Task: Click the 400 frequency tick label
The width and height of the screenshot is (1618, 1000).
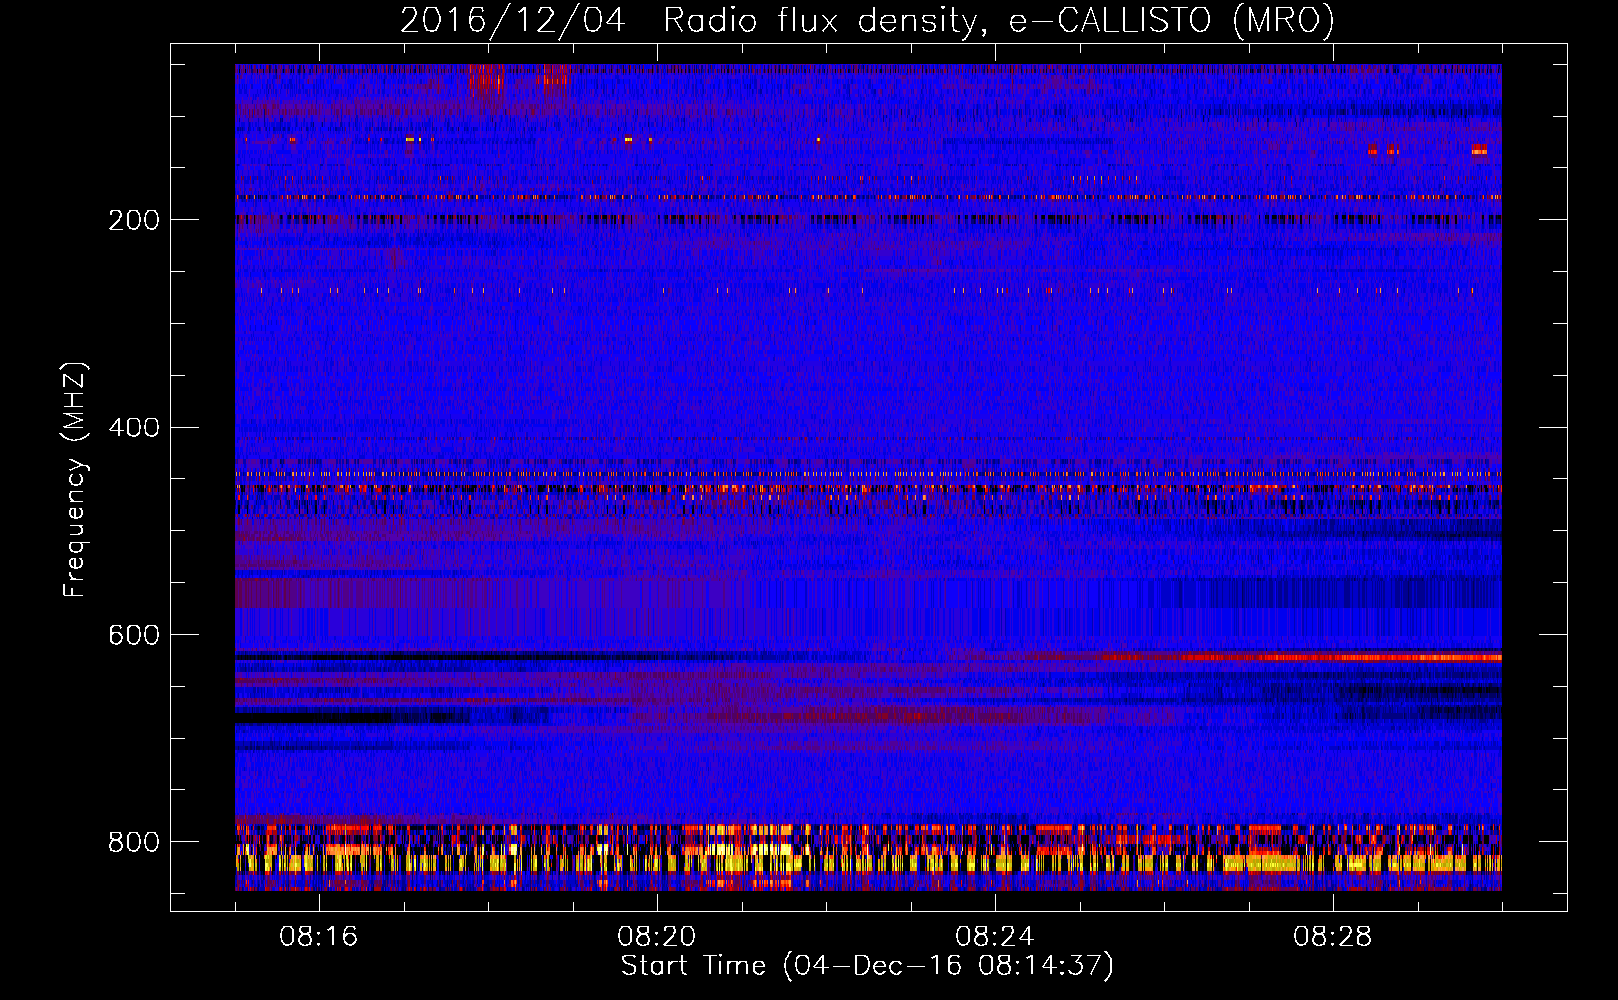Action: coord(134,428)
